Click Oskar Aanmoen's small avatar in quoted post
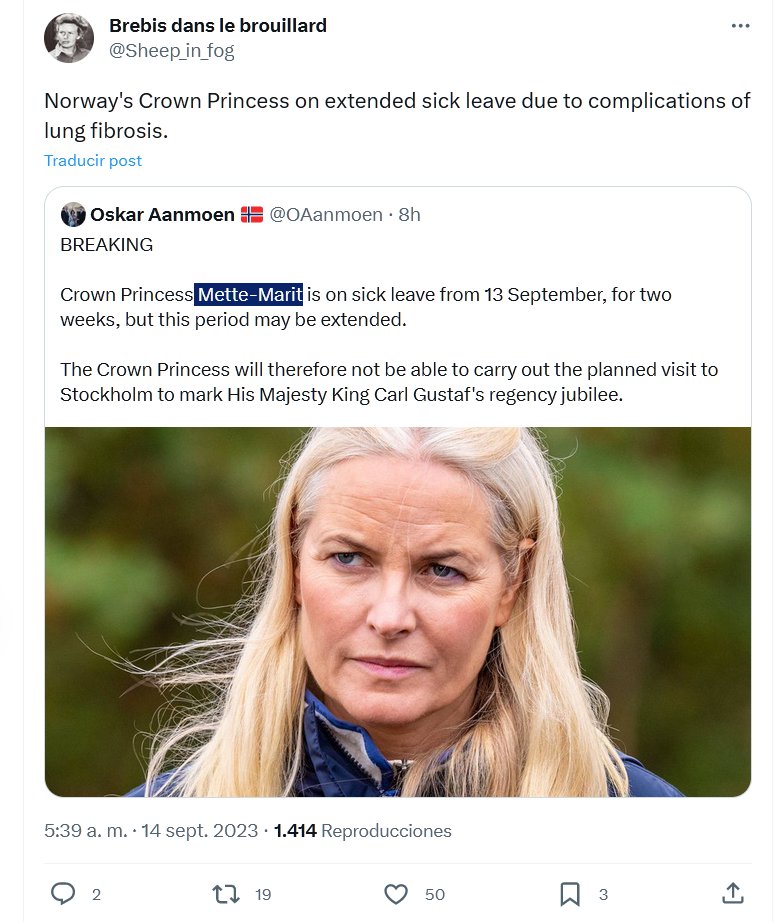Viewport: 778px width, 922px height. [x=73, y=214]
